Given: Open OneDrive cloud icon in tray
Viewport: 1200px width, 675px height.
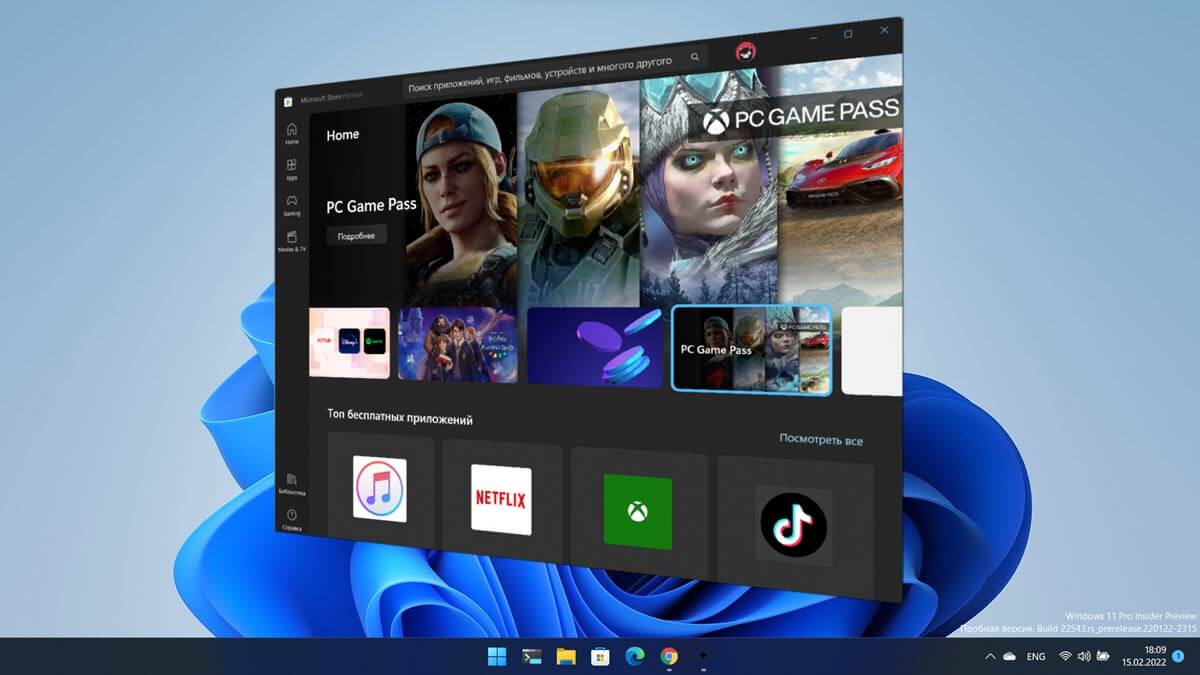Looking at the screenshot, I should pyautogui.click(x=1009, y=657).
